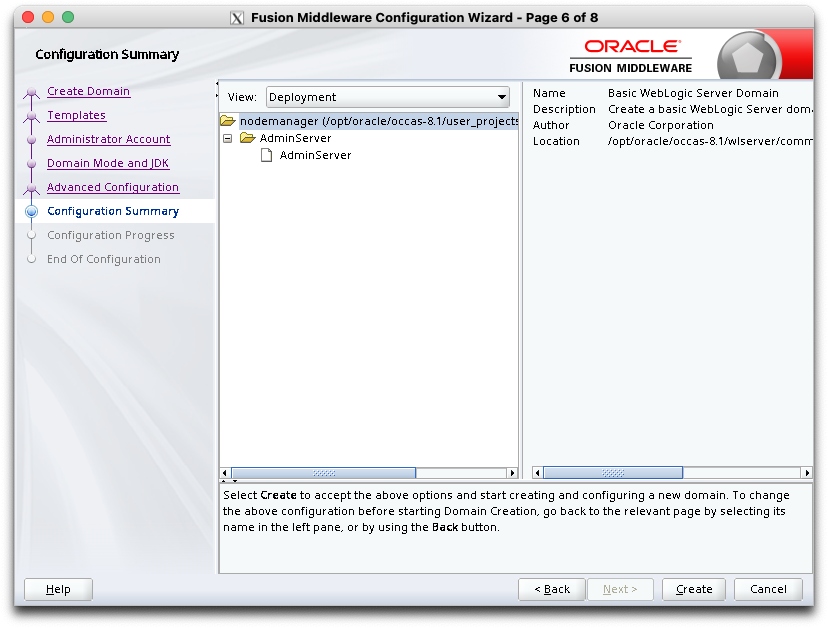Cancel the configuration wizard
This screenshot has width=828, height=628.
tap(768, 589)
